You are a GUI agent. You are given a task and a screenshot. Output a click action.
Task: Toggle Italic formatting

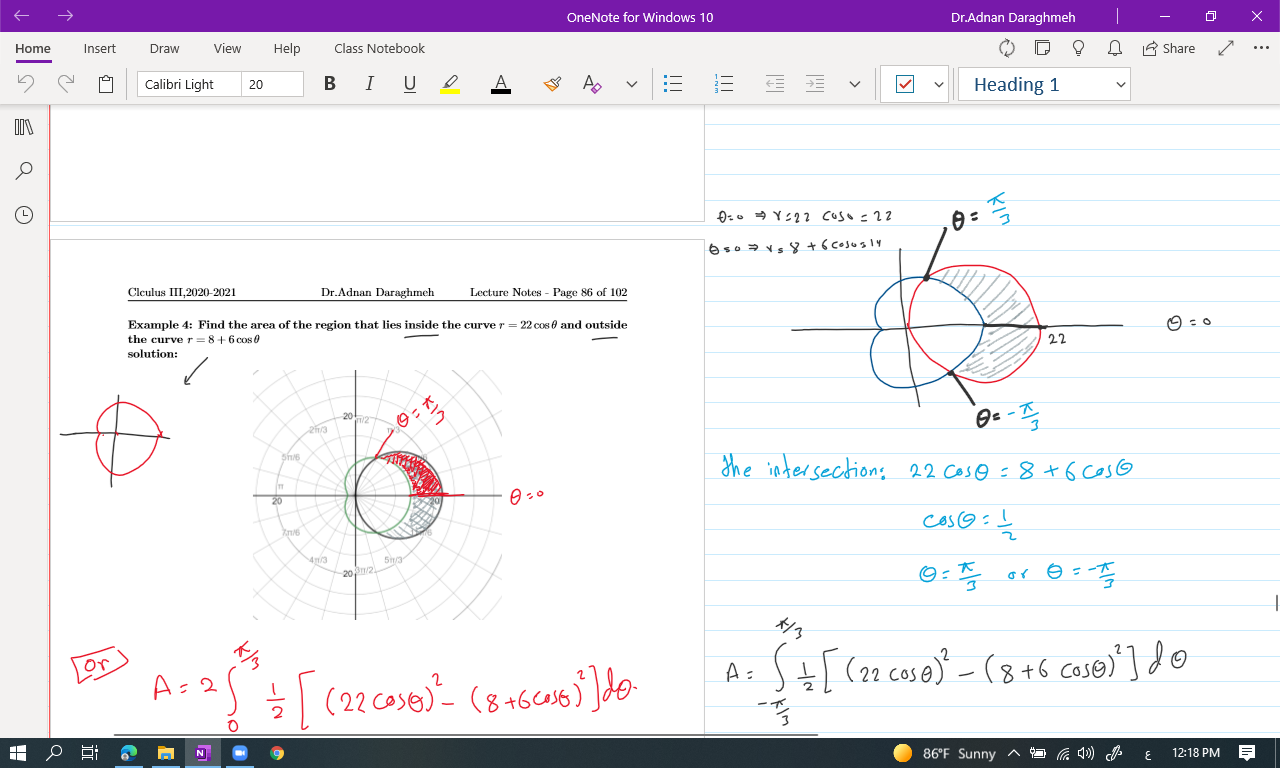click(x=369, y=84)
